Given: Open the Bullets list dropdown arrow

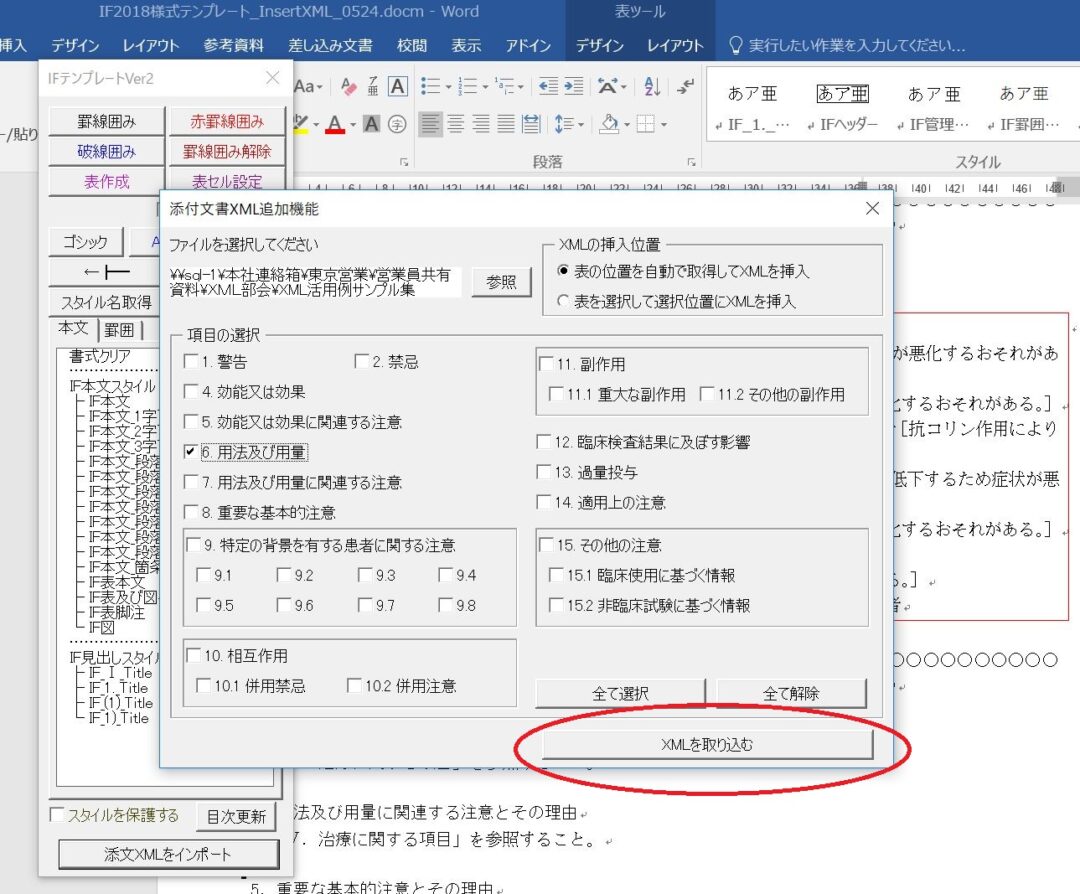Looking at the screenshot, I should click(x=448, y=87).
